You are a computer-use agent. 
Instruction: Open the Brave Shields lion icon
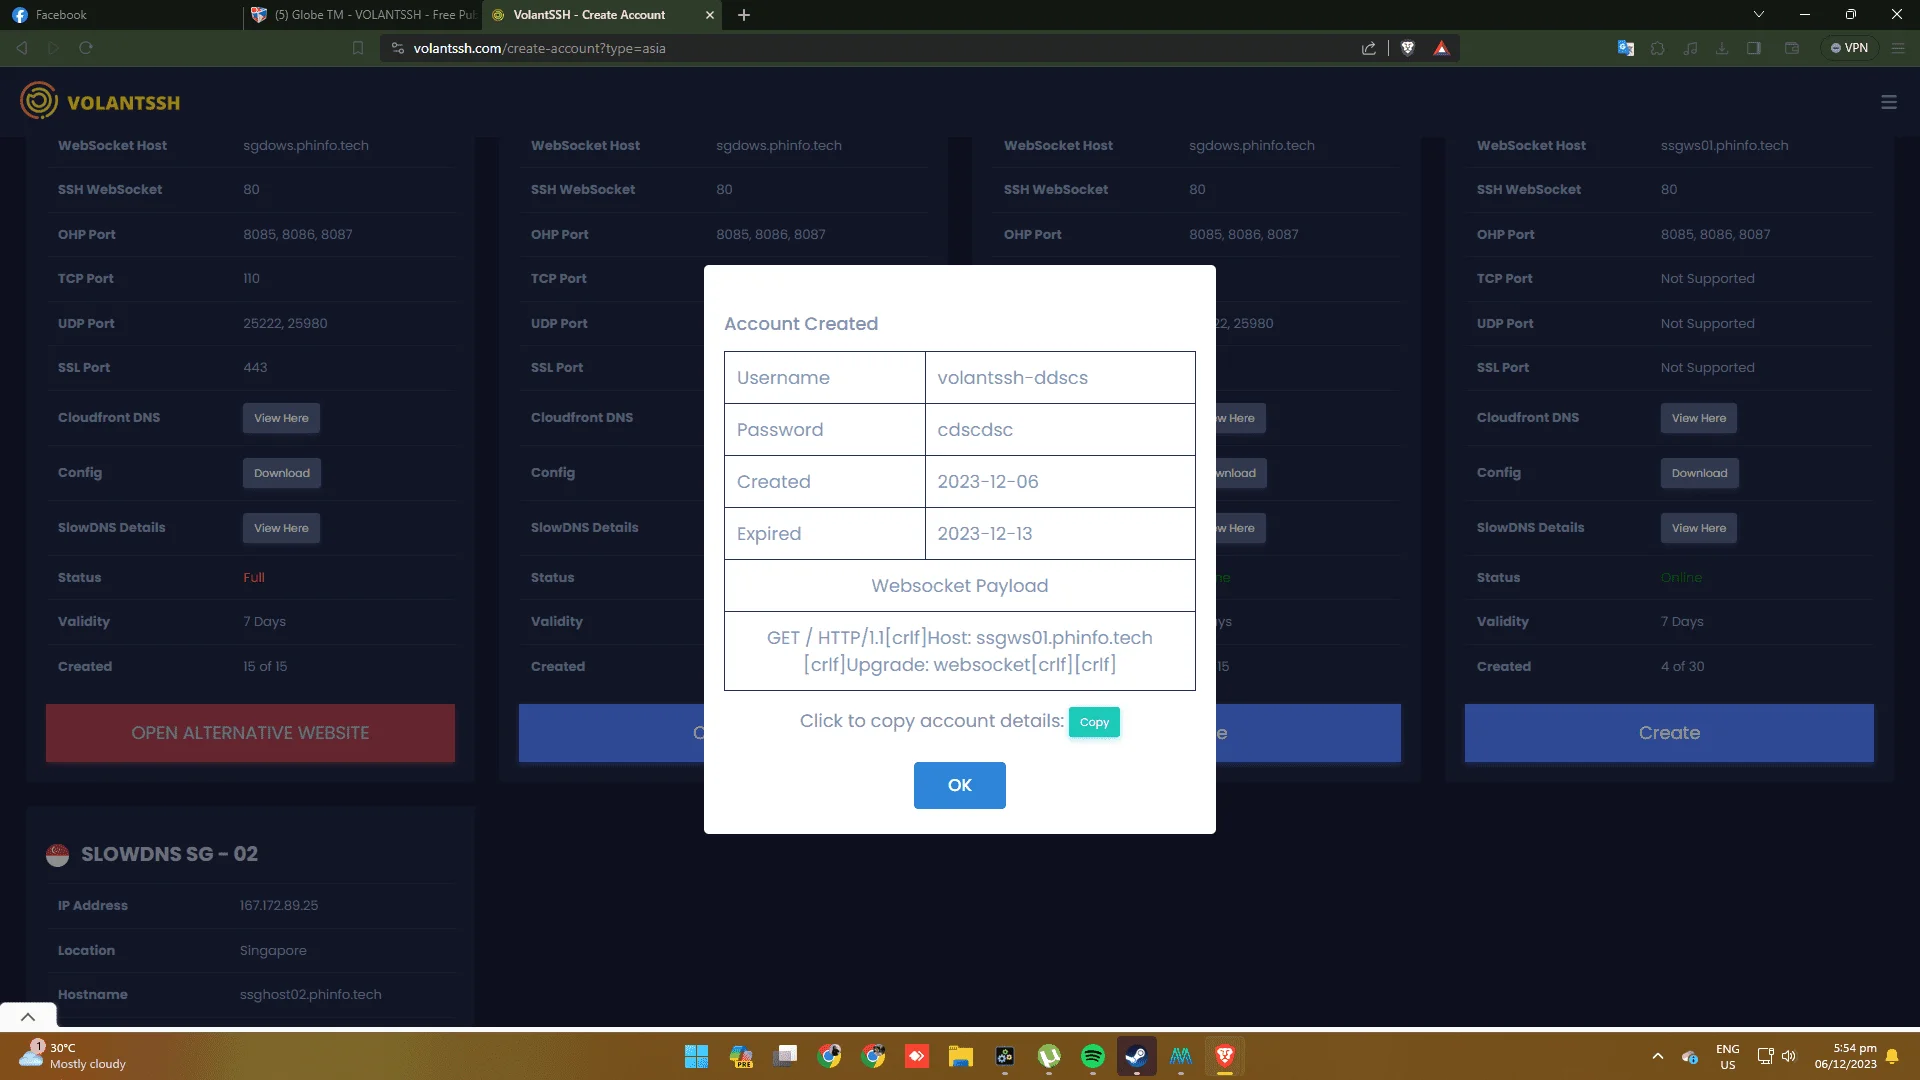click(x=1408, y=48)
